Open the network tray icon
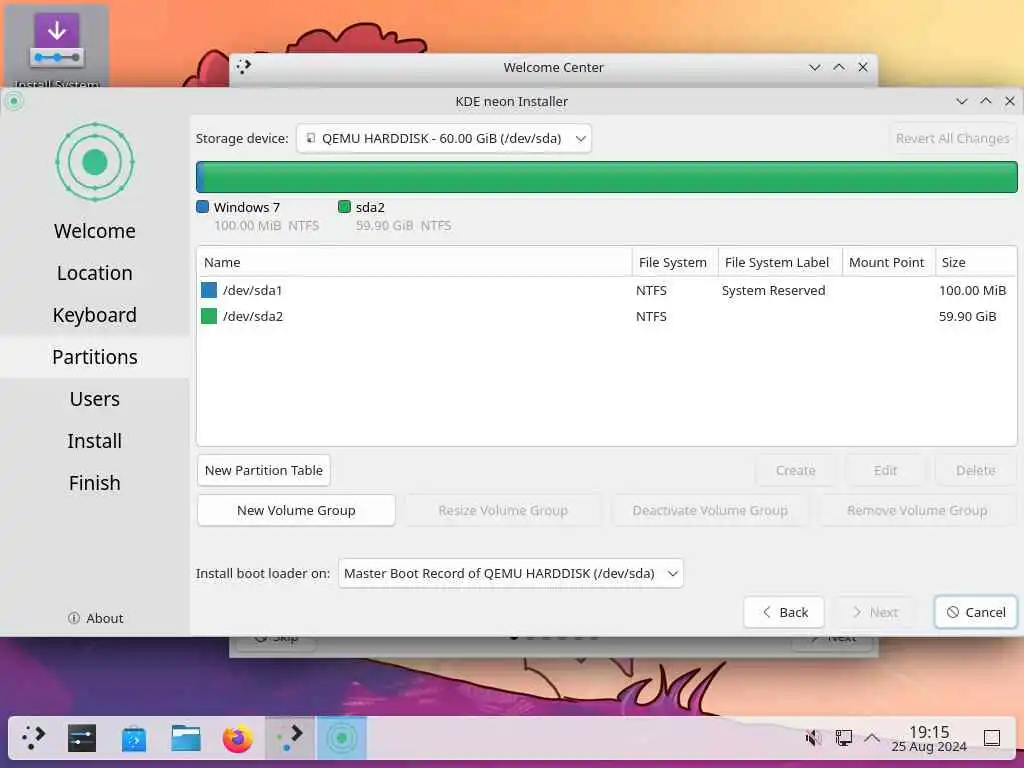1024x768 pixels. coord(843,738)
